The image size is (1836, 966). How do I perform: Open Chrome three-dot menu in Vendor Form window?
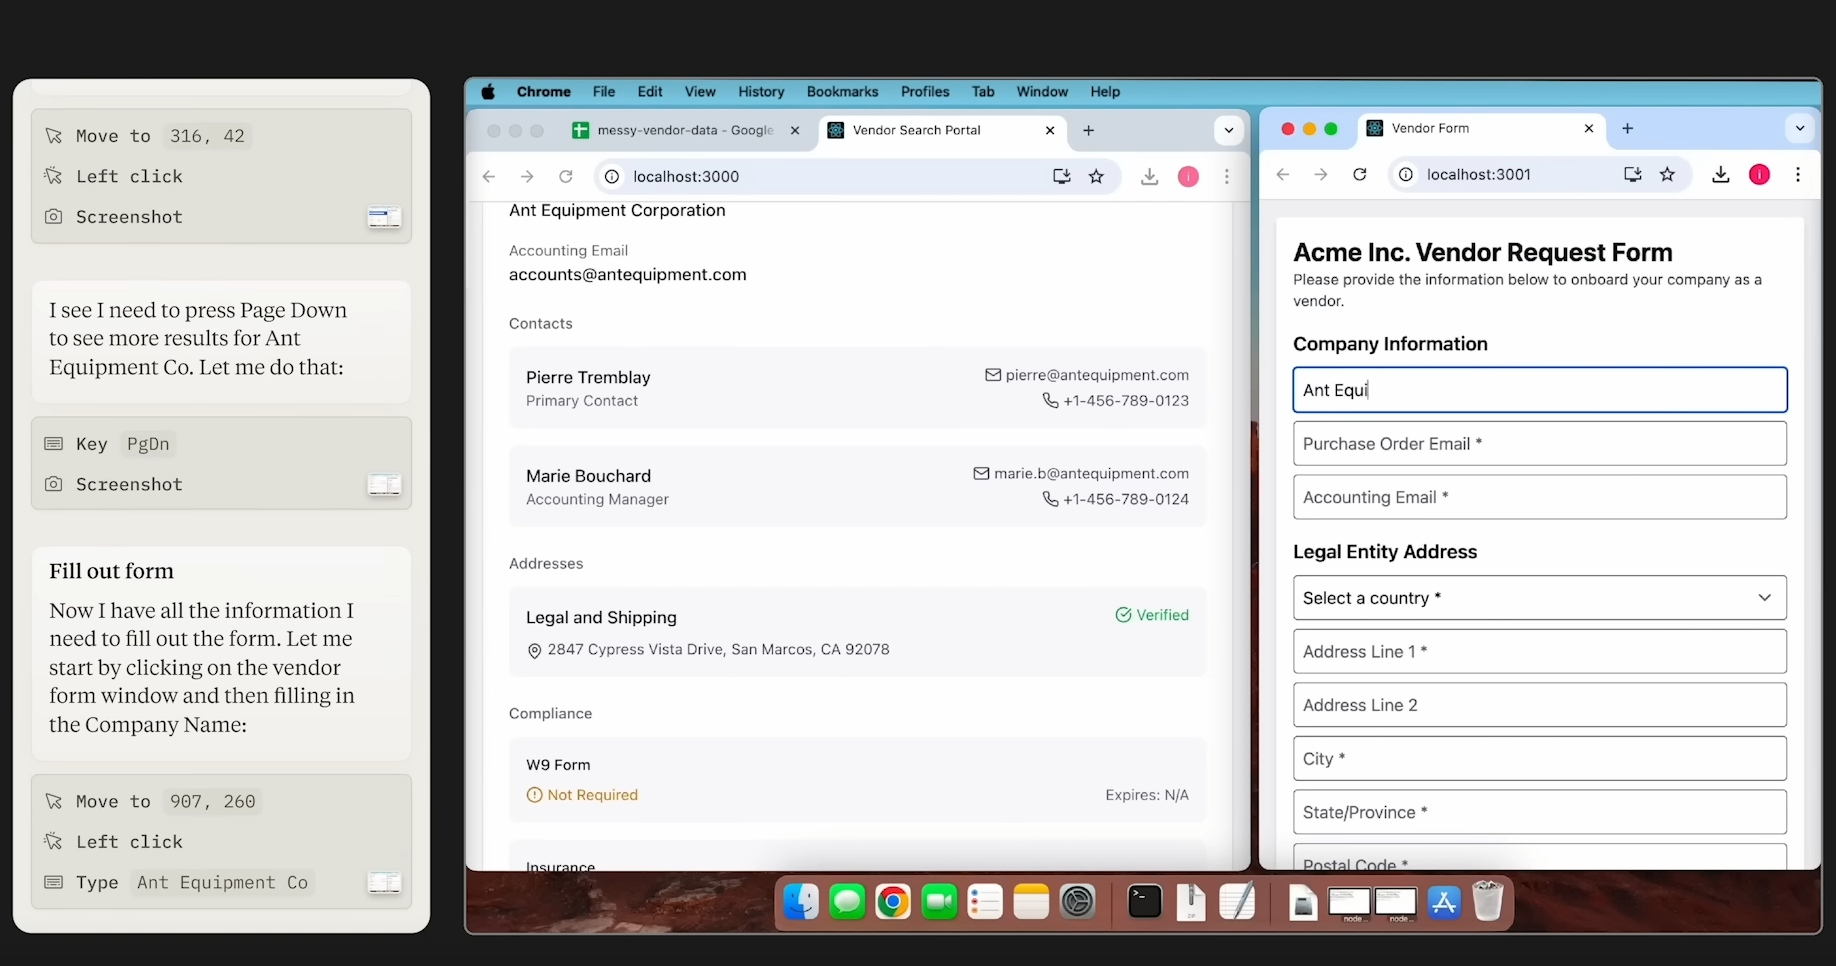(1798, 174)
